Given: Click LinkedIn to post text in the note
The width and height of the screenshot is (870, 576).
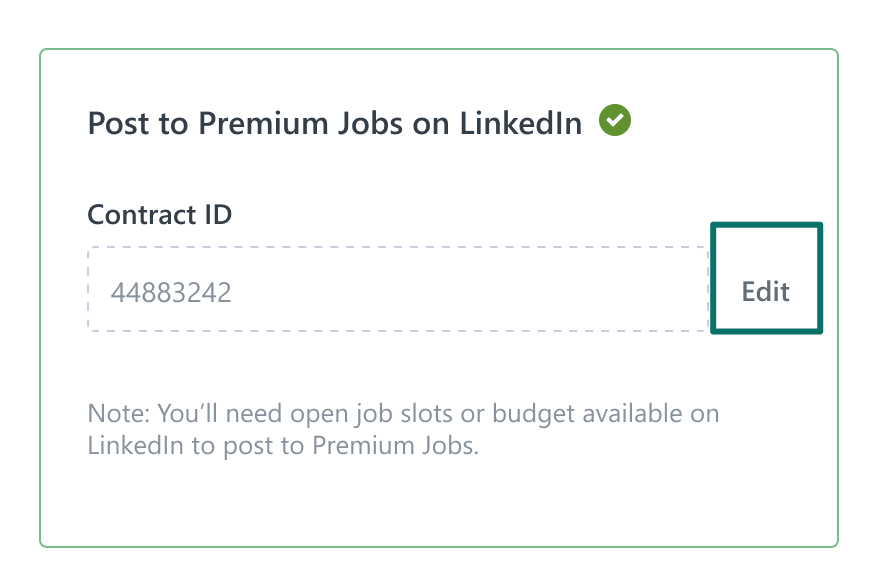Looking at the screenshot, I should (196, 446).
